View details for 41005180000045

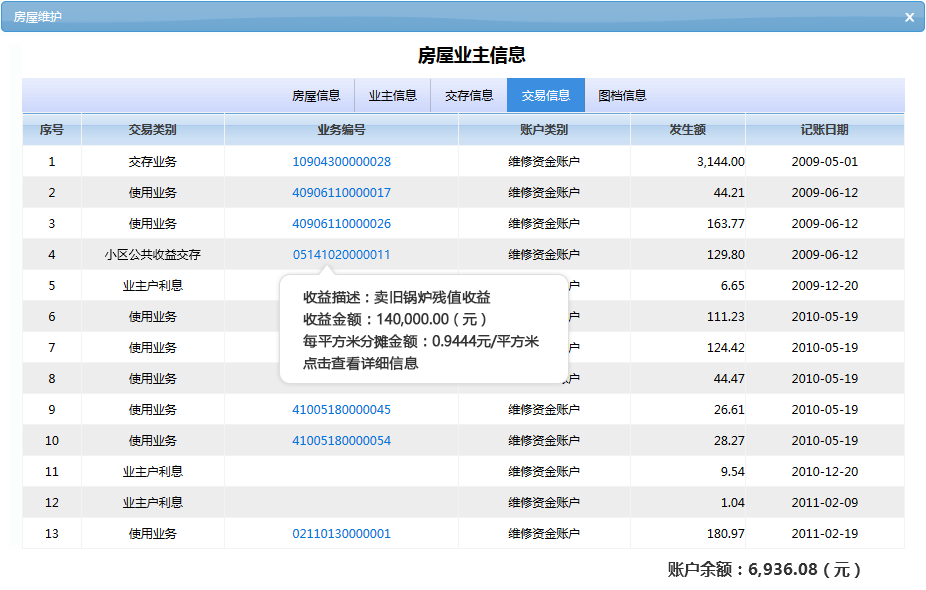(341, 410)
